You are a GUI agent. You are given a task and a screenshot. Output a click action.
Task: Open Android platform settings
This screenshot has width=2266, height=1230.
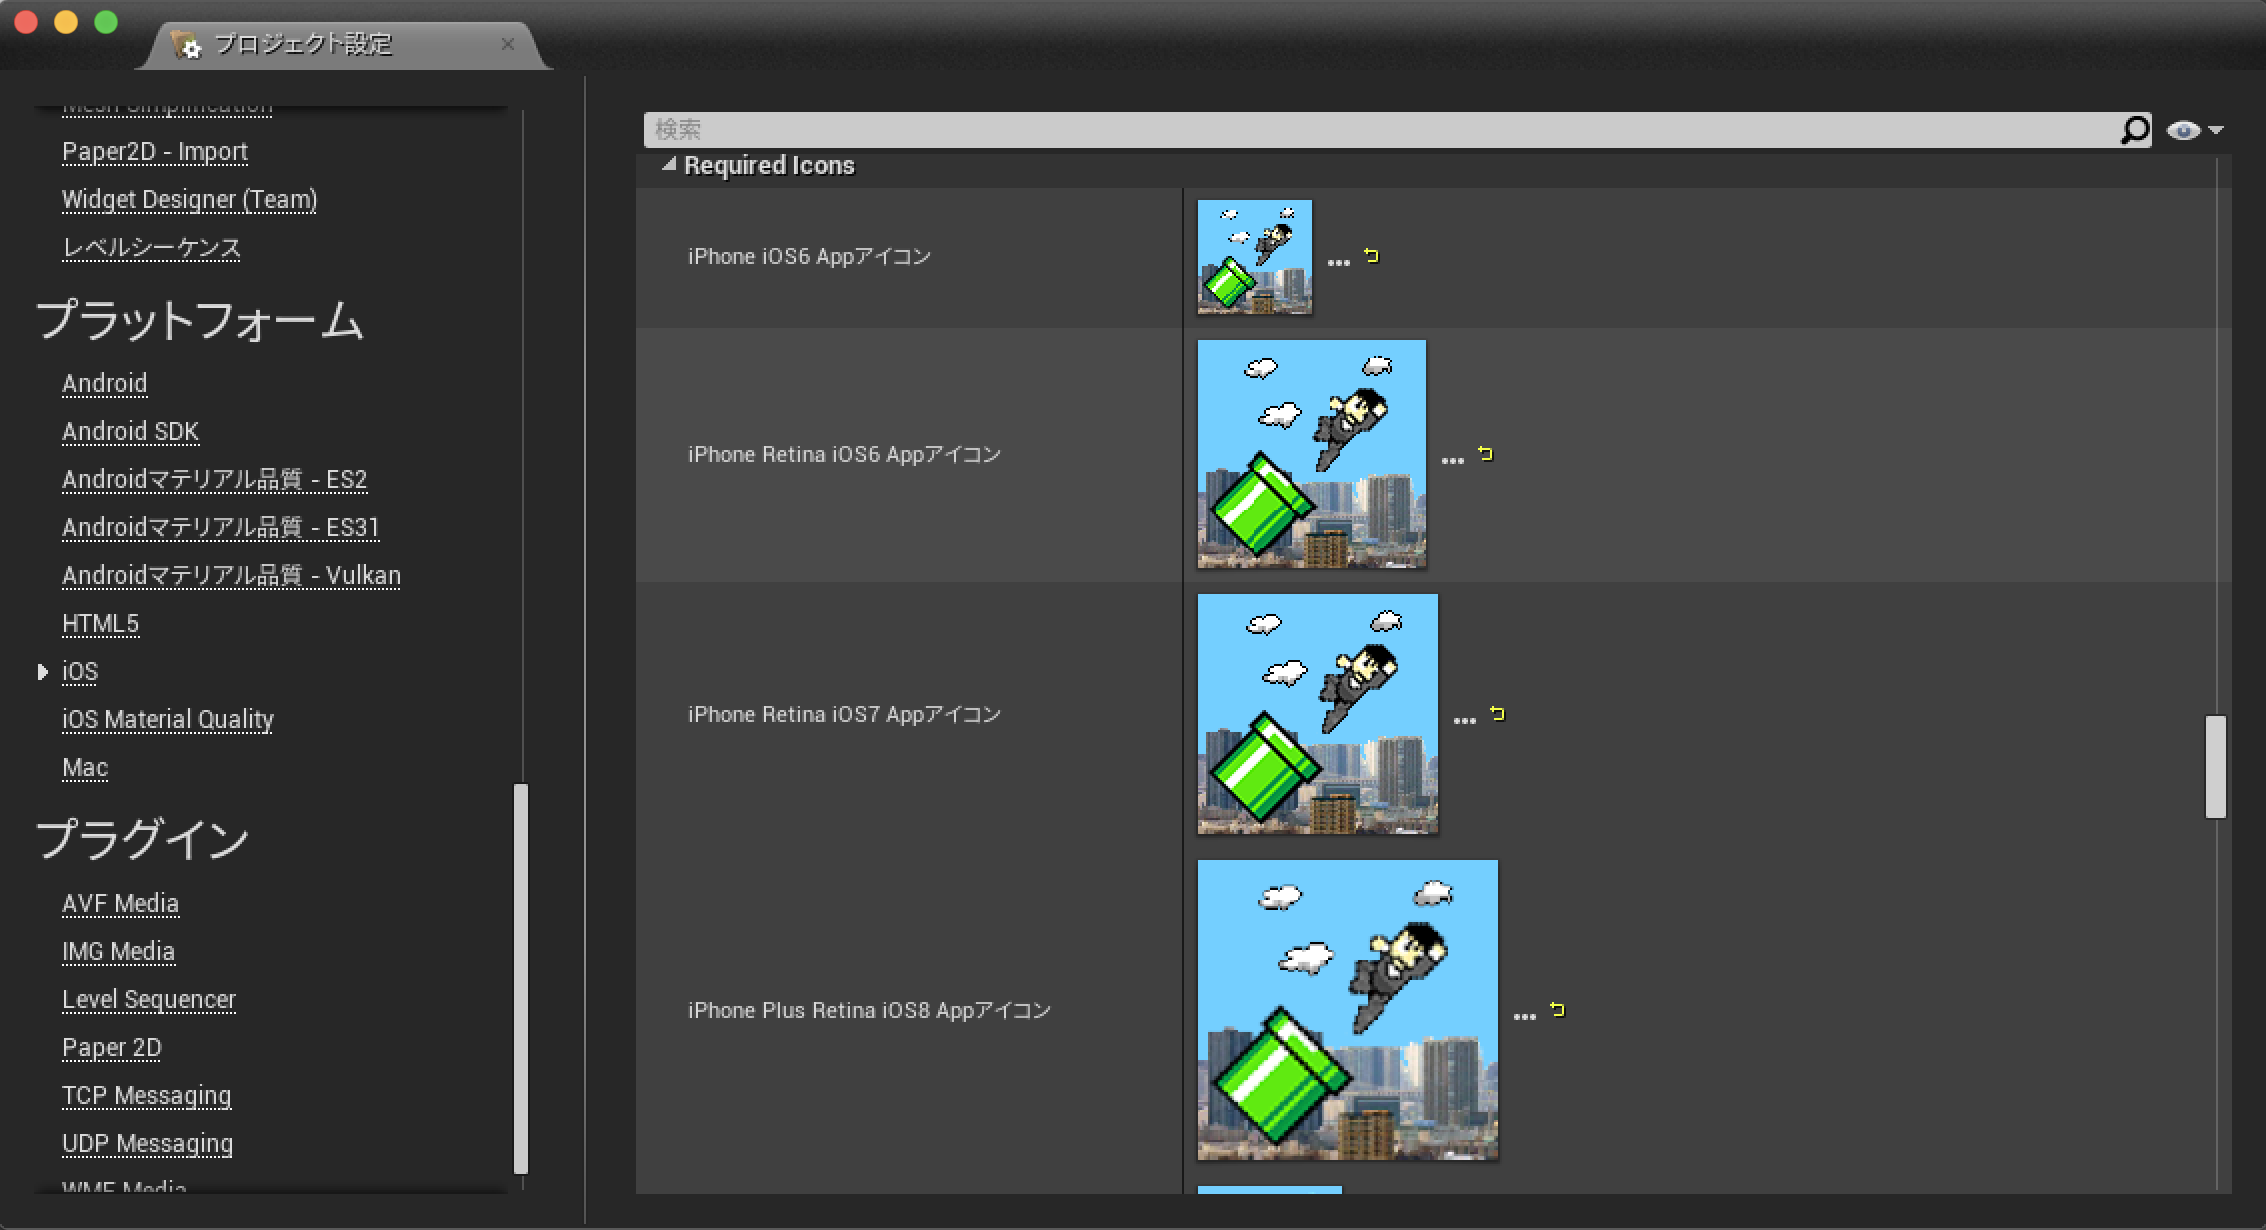pos(105,384)
